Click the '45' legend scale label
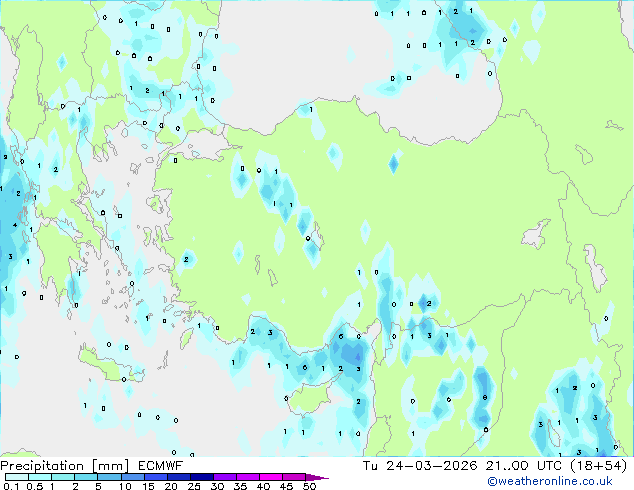 (x=286, y=486)
